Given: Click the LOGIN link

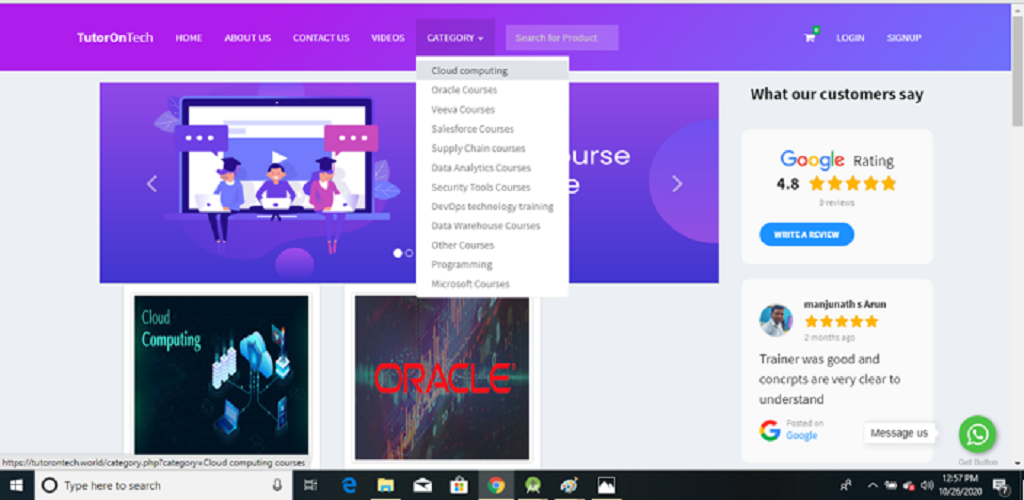Looking at the screenshot, I should pos(850,38).
